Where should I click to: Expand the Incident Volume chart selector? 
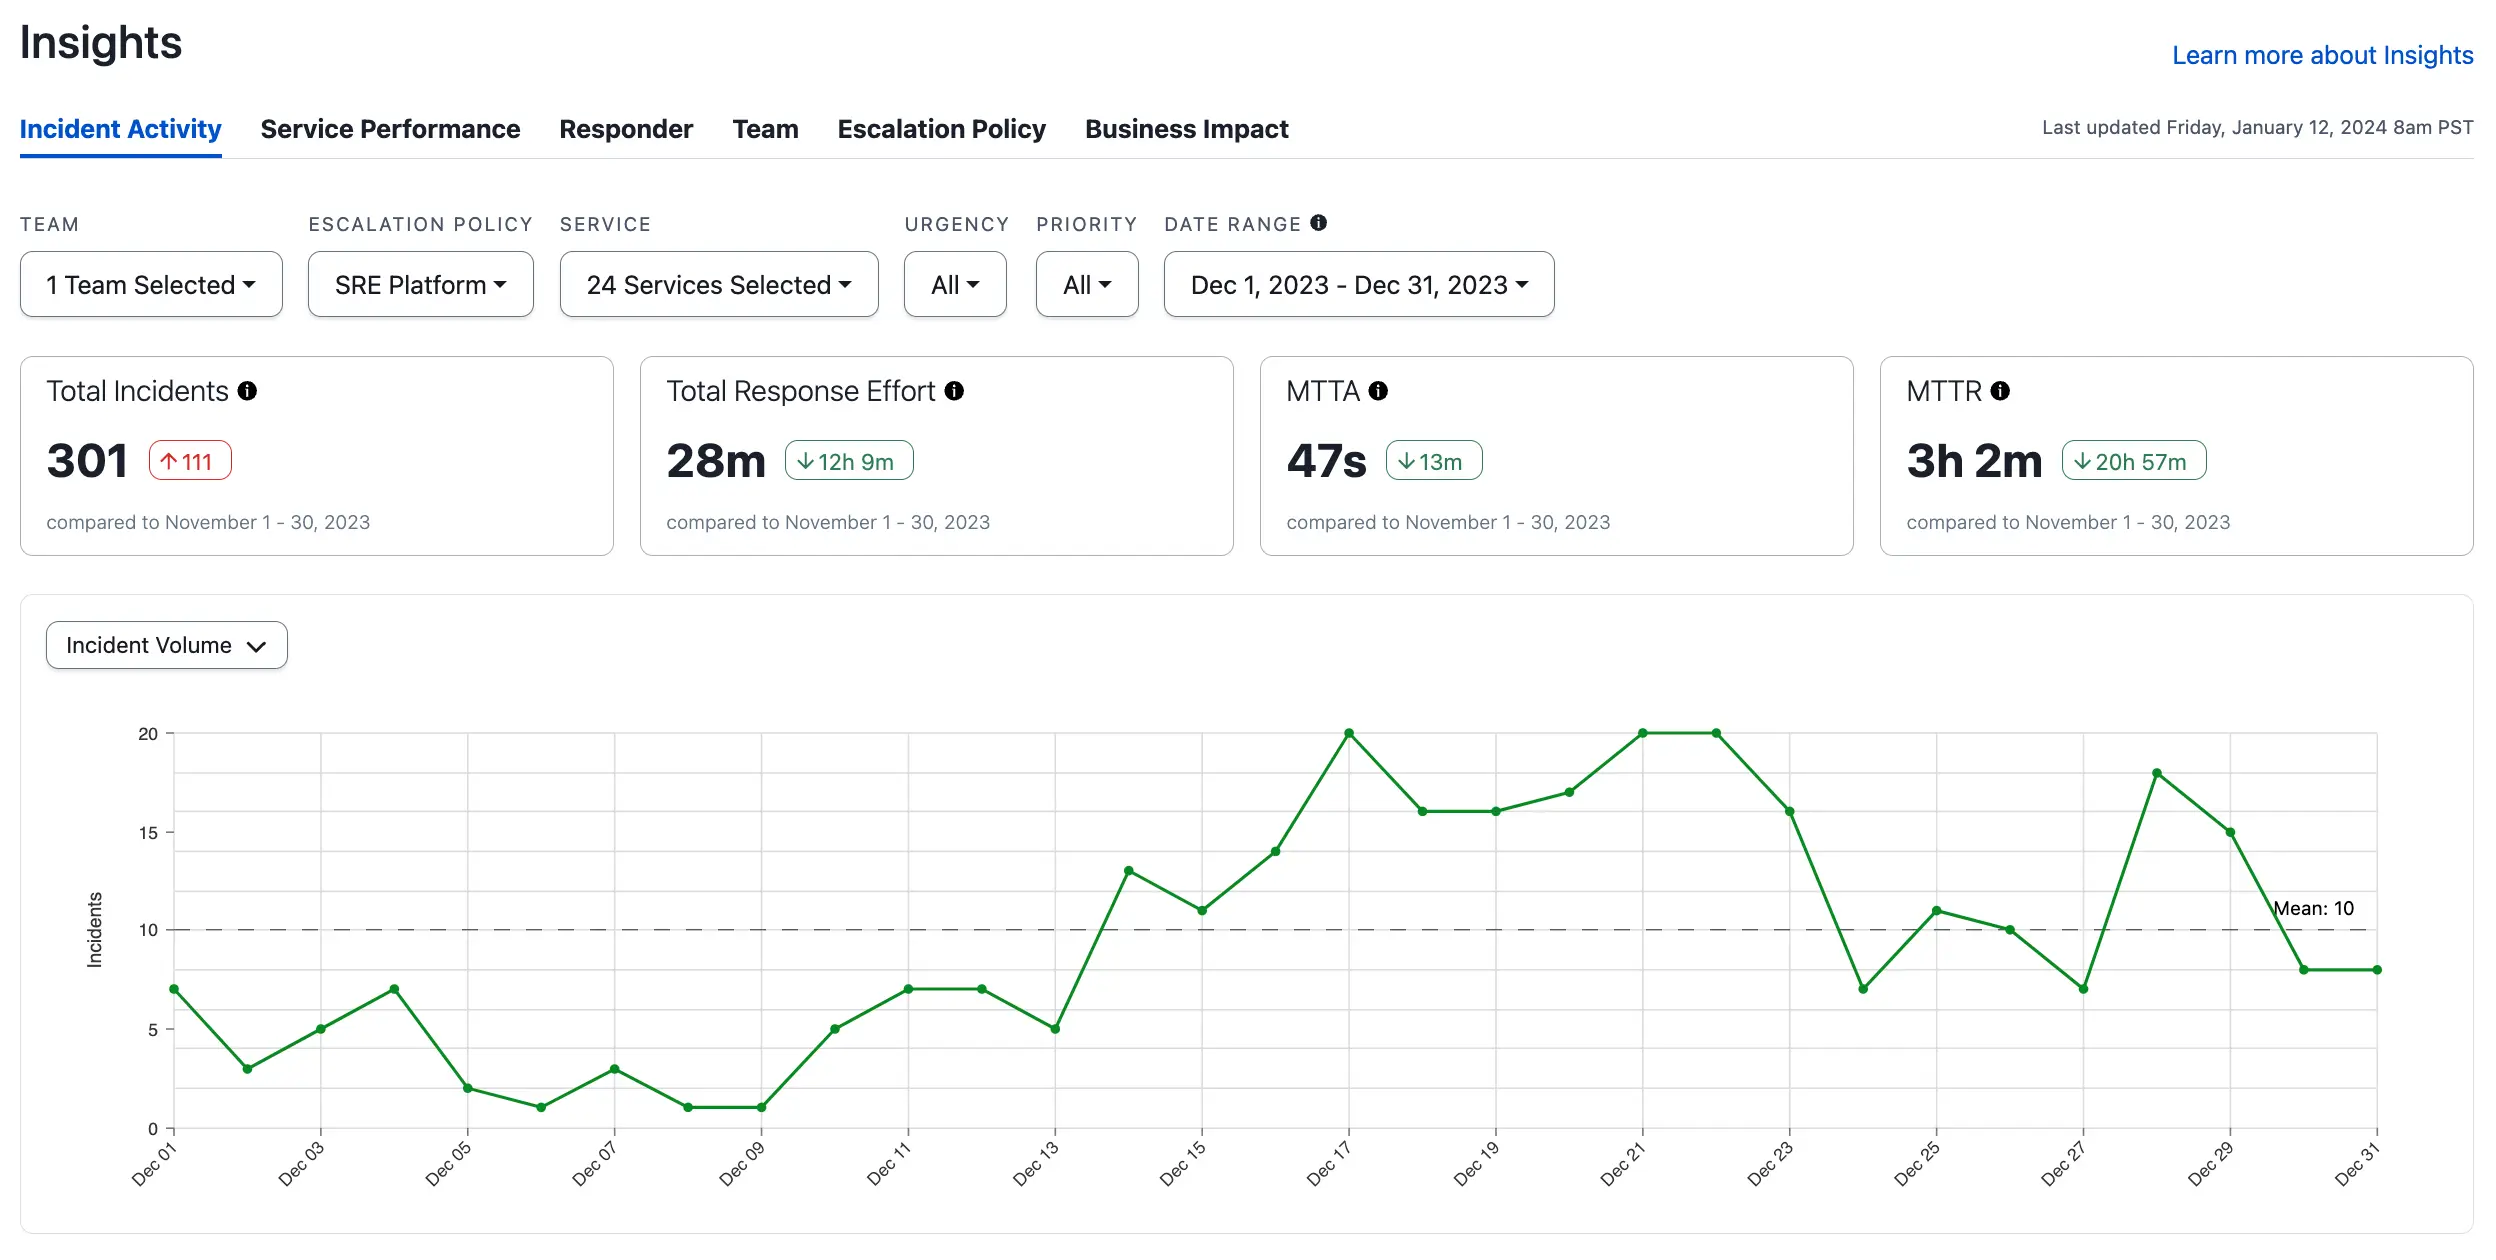point(166,646)
